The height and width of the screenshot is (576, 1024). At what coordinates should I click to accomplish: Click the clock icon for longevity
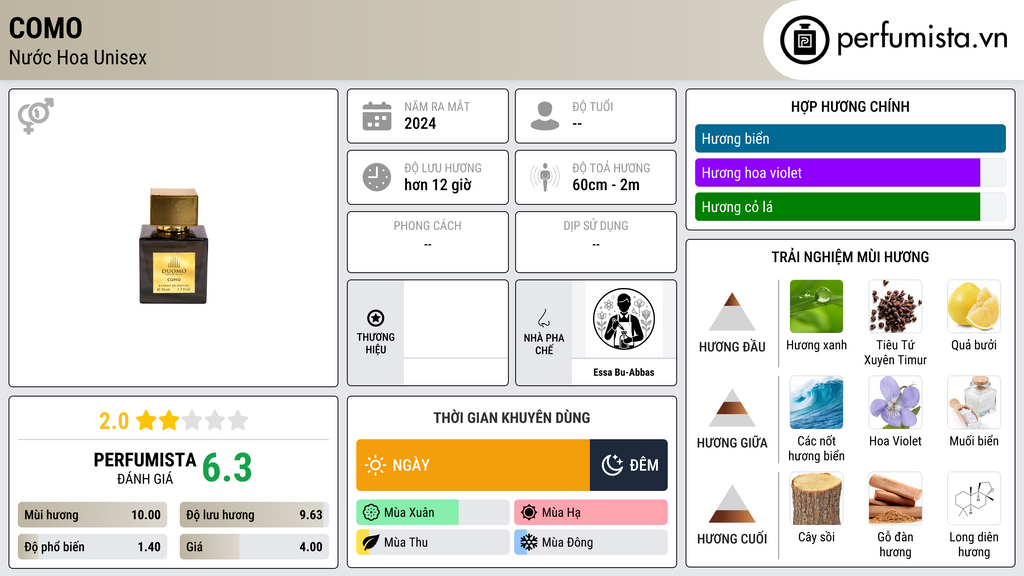377,177
